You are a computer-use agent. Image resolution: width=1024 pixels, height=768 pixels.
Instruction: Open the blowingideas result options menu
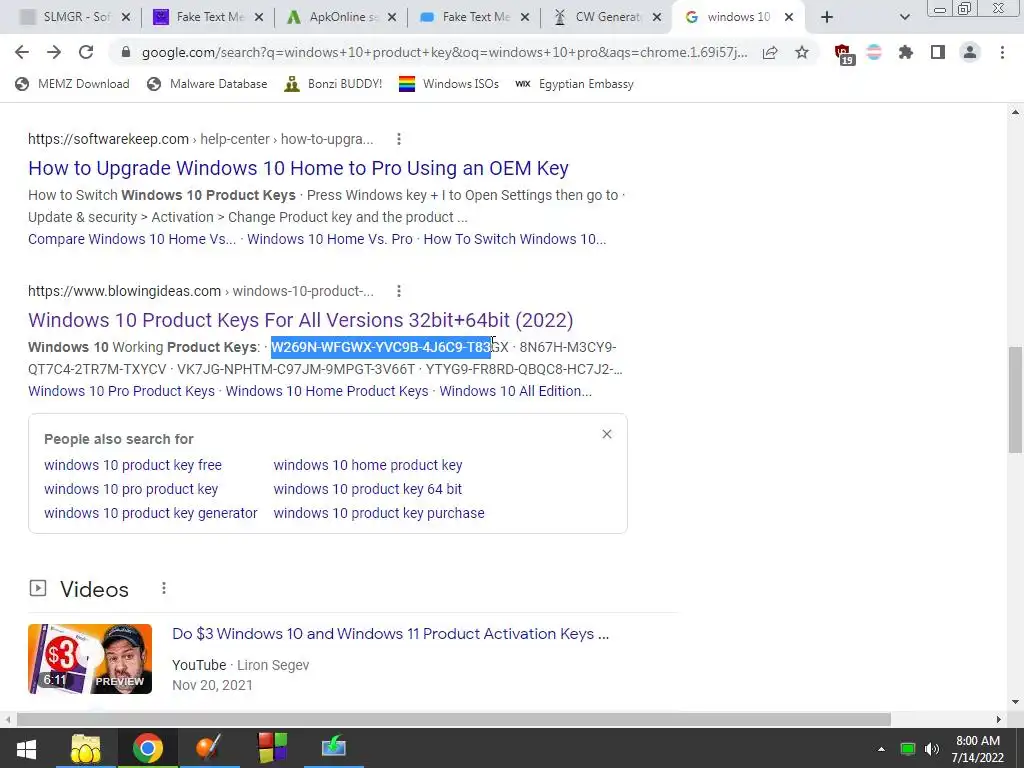coord(398,291)
